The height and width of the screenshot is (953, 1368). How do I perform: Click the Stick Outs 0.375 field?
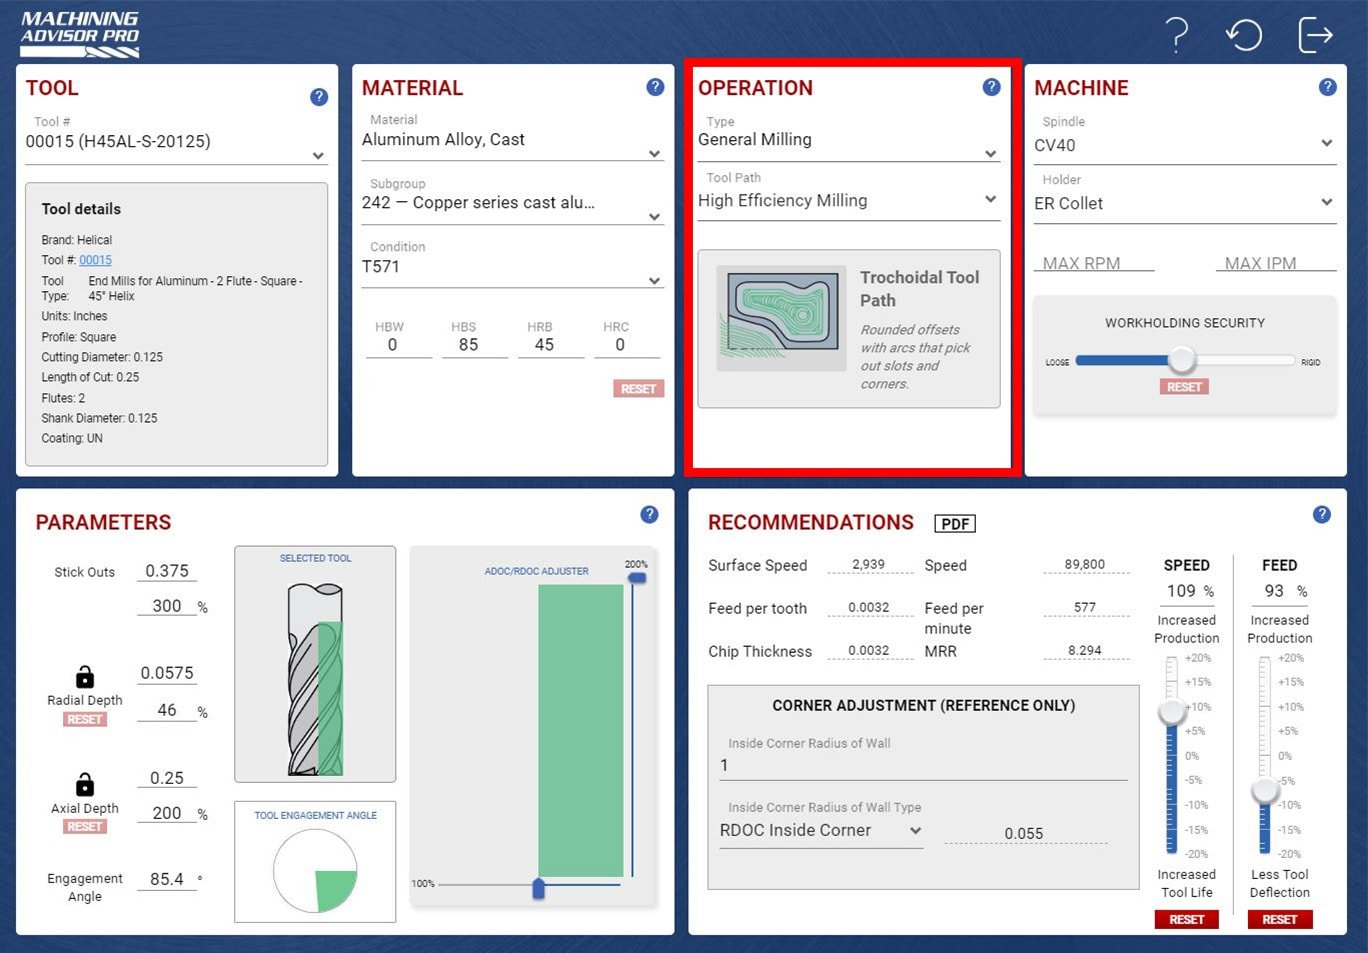point(167,571)
